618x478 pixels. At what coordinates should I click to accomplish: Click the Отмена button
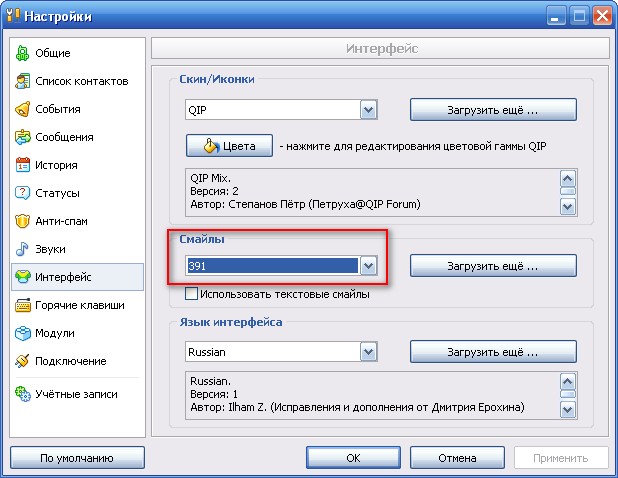click(x=457, y=458)
